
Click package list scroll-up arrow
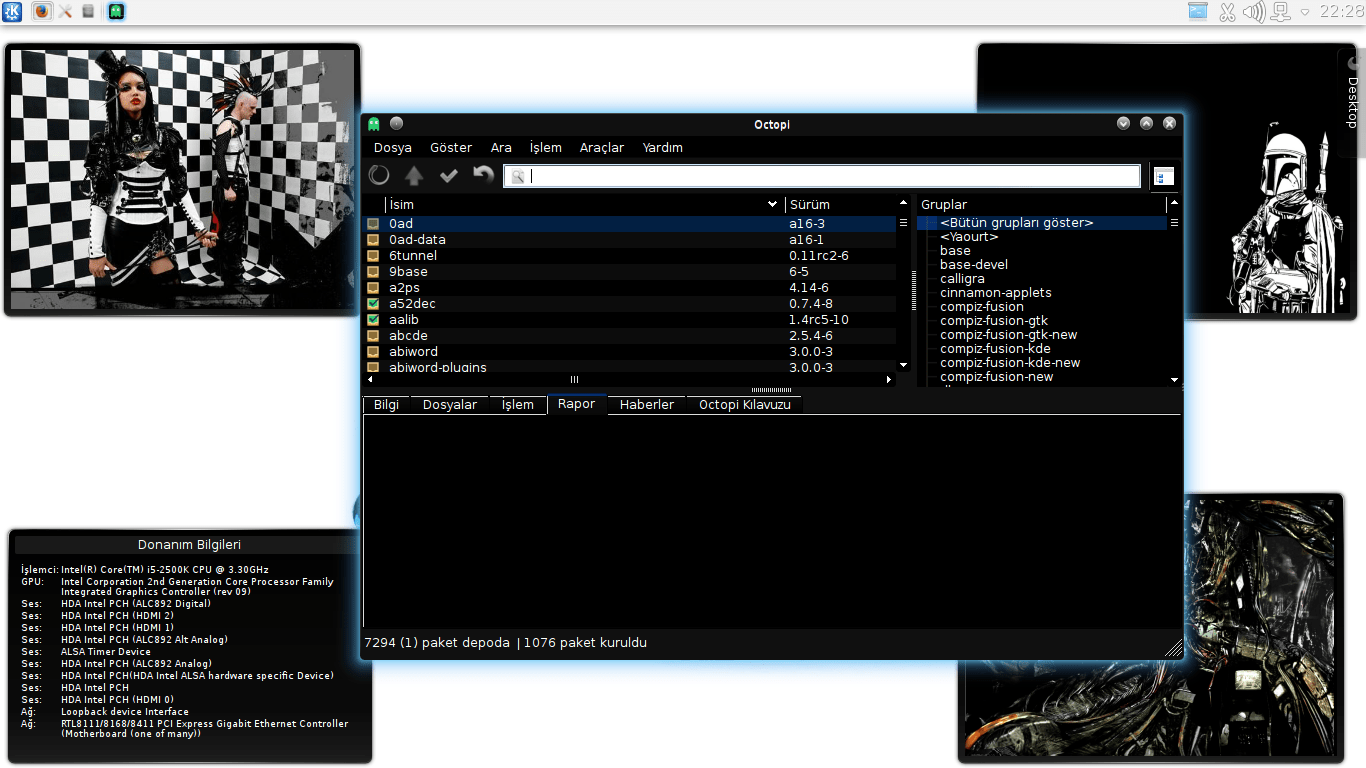(x=903, y=203)
